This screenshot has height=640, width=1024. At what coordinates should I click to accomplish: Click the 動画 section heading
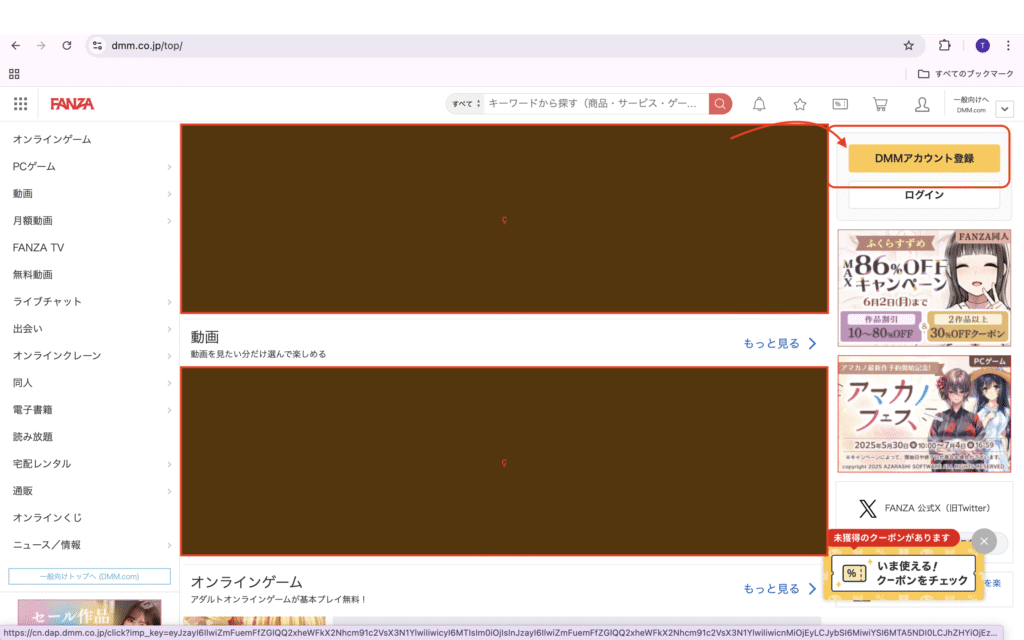[204, 337]
